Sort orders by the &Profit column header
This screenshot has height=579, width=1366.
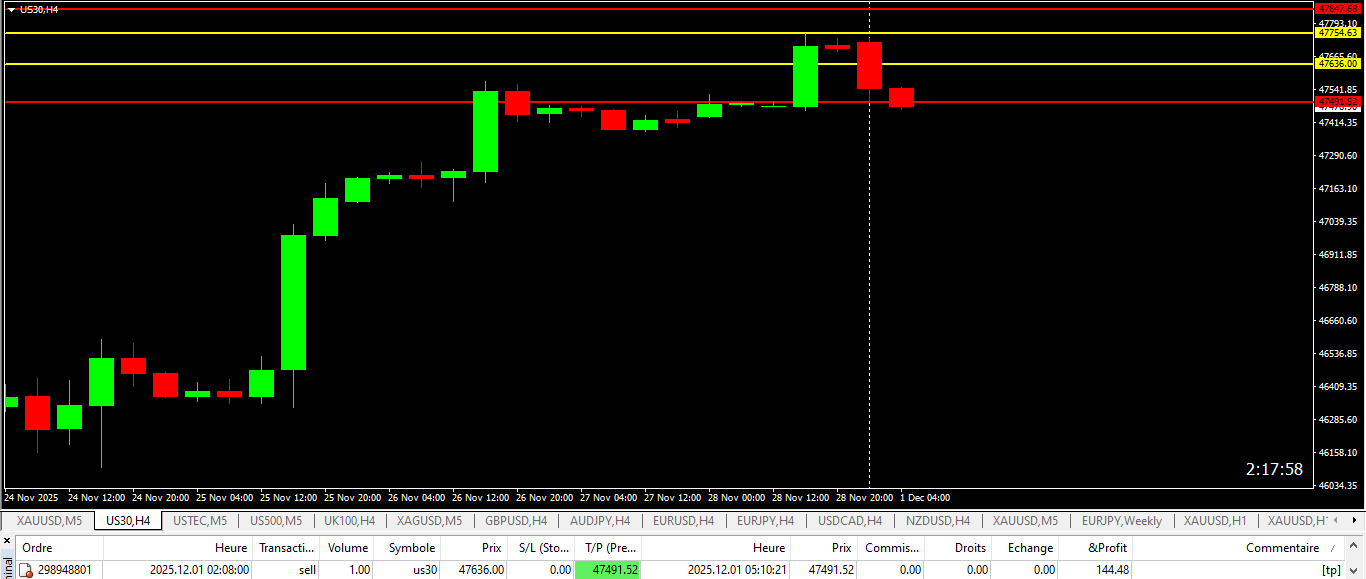point(1106,548)
